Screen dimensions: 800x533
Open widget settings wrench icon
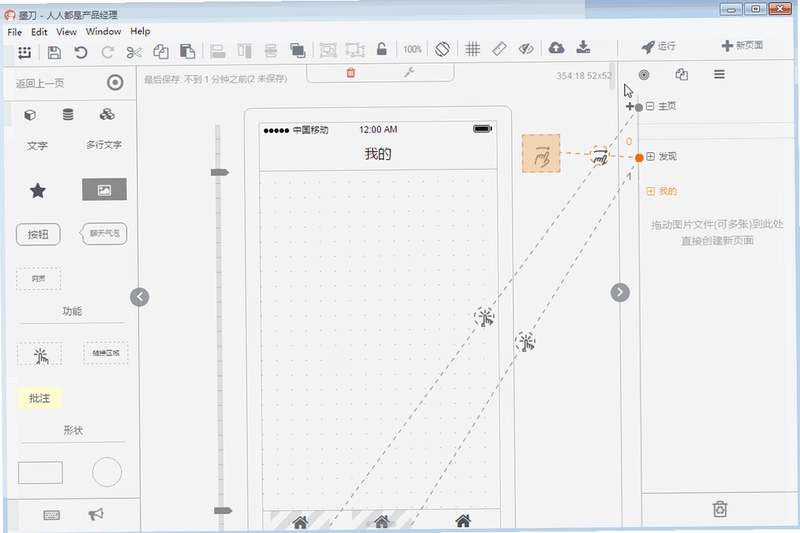pos(409,72)
